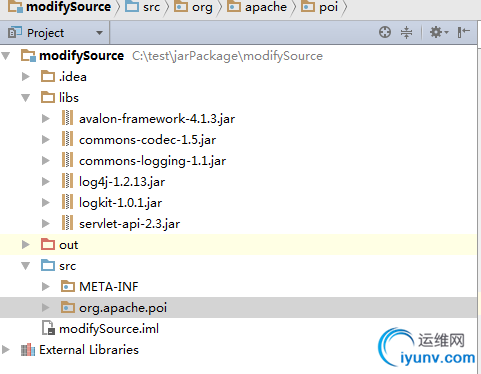Click the servlet-api jar archive icon

tap(67, 223)
